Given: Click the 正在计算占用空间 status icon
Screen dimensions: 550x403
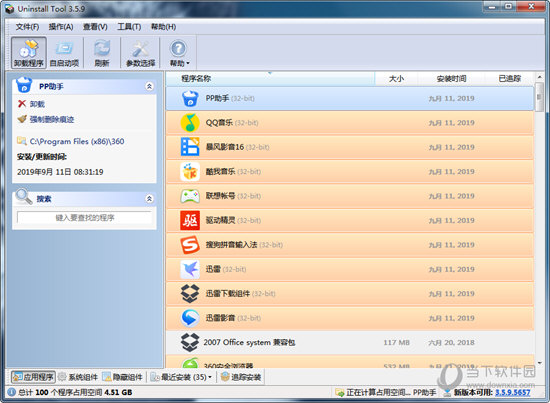Looking at the screenshot, I should (340, 392).
